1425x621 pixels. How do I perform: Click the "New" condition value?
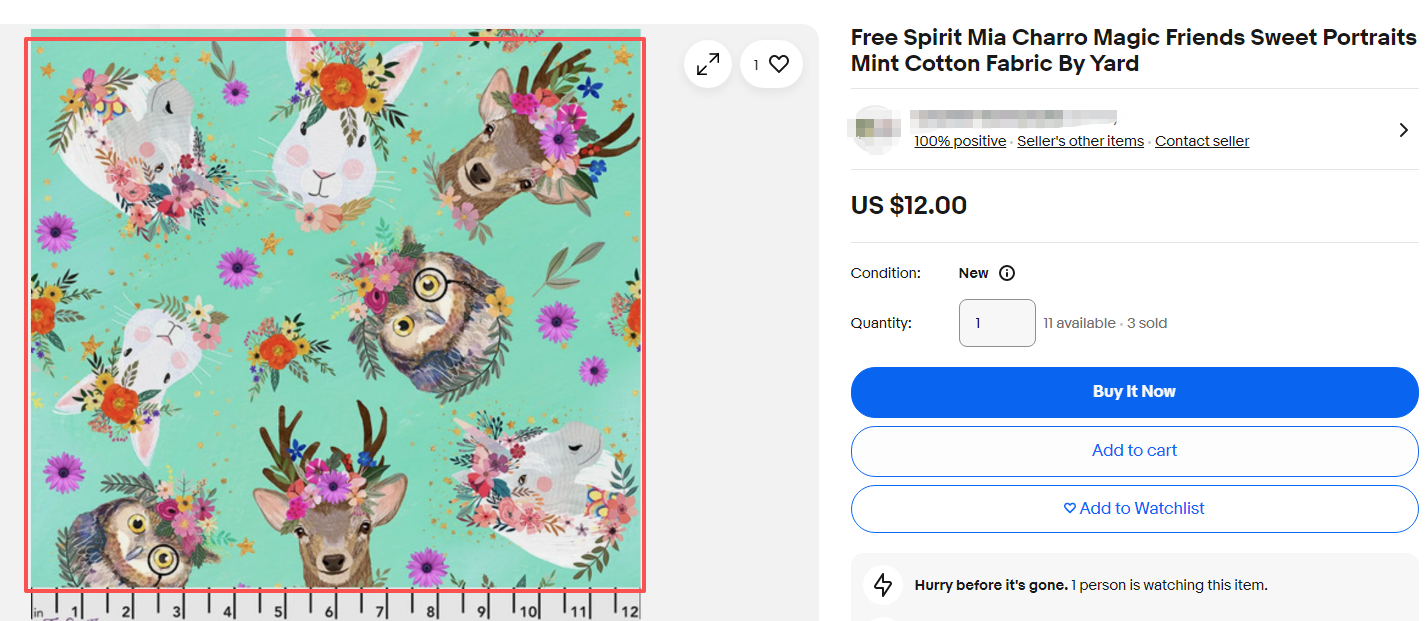[973, 273]
